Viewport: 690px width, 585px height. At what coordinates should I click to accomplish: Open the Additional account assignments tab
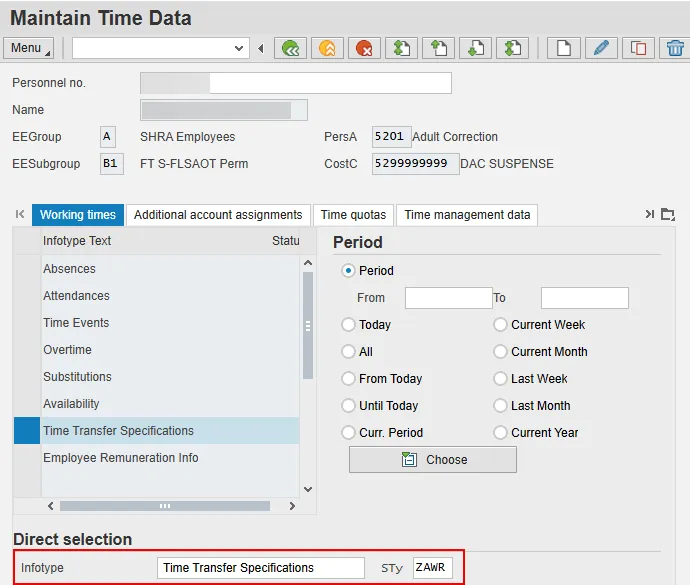tap(218, 215)
